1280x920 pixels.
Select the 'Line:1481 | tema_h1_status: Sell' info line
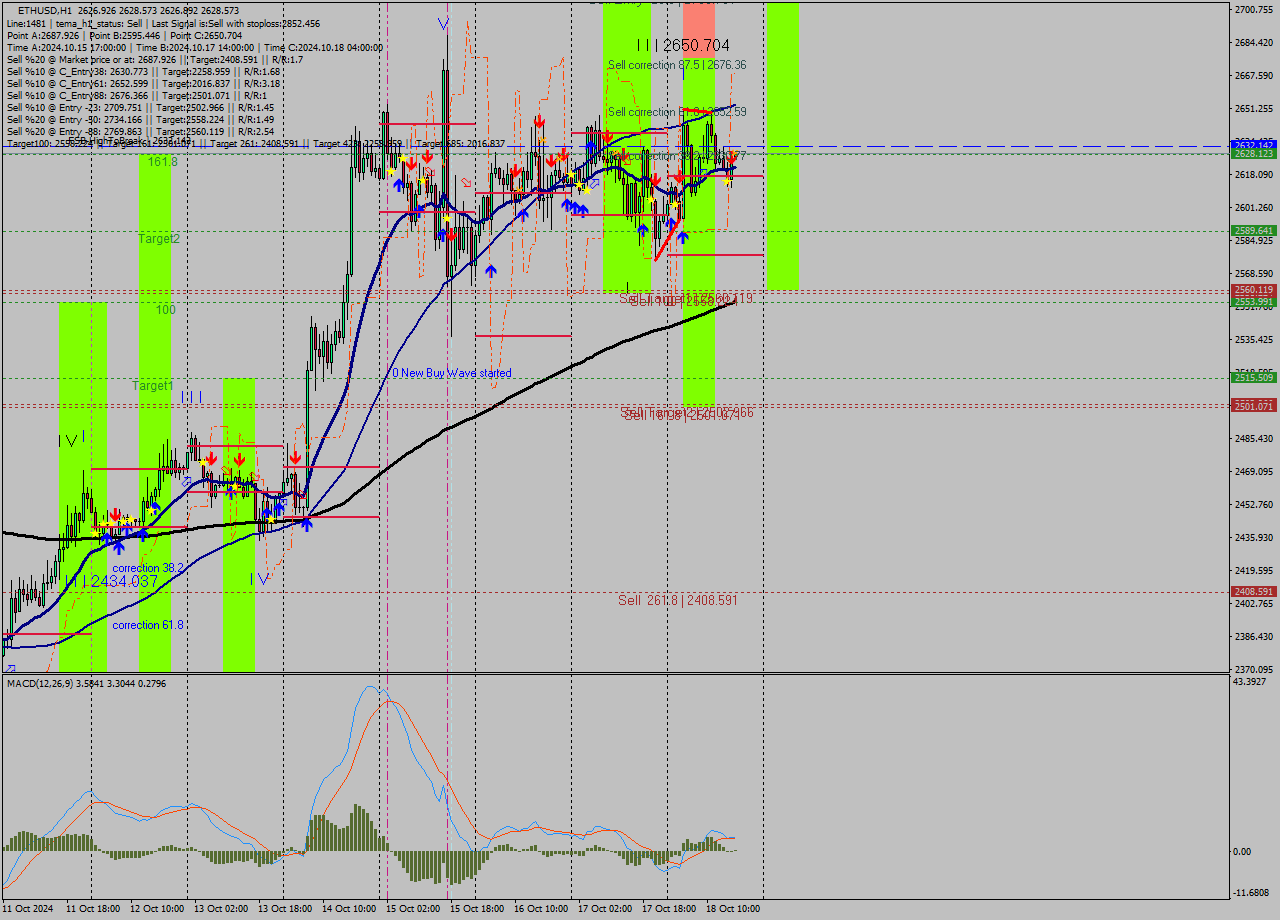(x=164, y=23)
